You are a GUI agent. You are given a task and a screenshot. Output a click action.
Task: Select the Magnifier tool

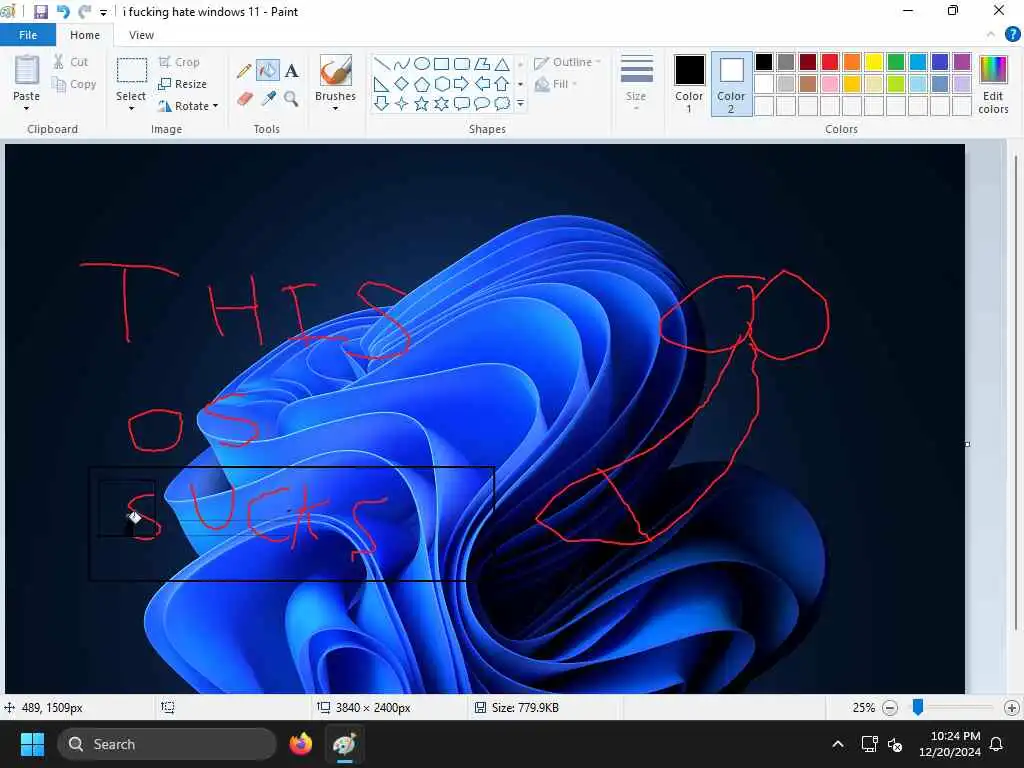[291, 99]
